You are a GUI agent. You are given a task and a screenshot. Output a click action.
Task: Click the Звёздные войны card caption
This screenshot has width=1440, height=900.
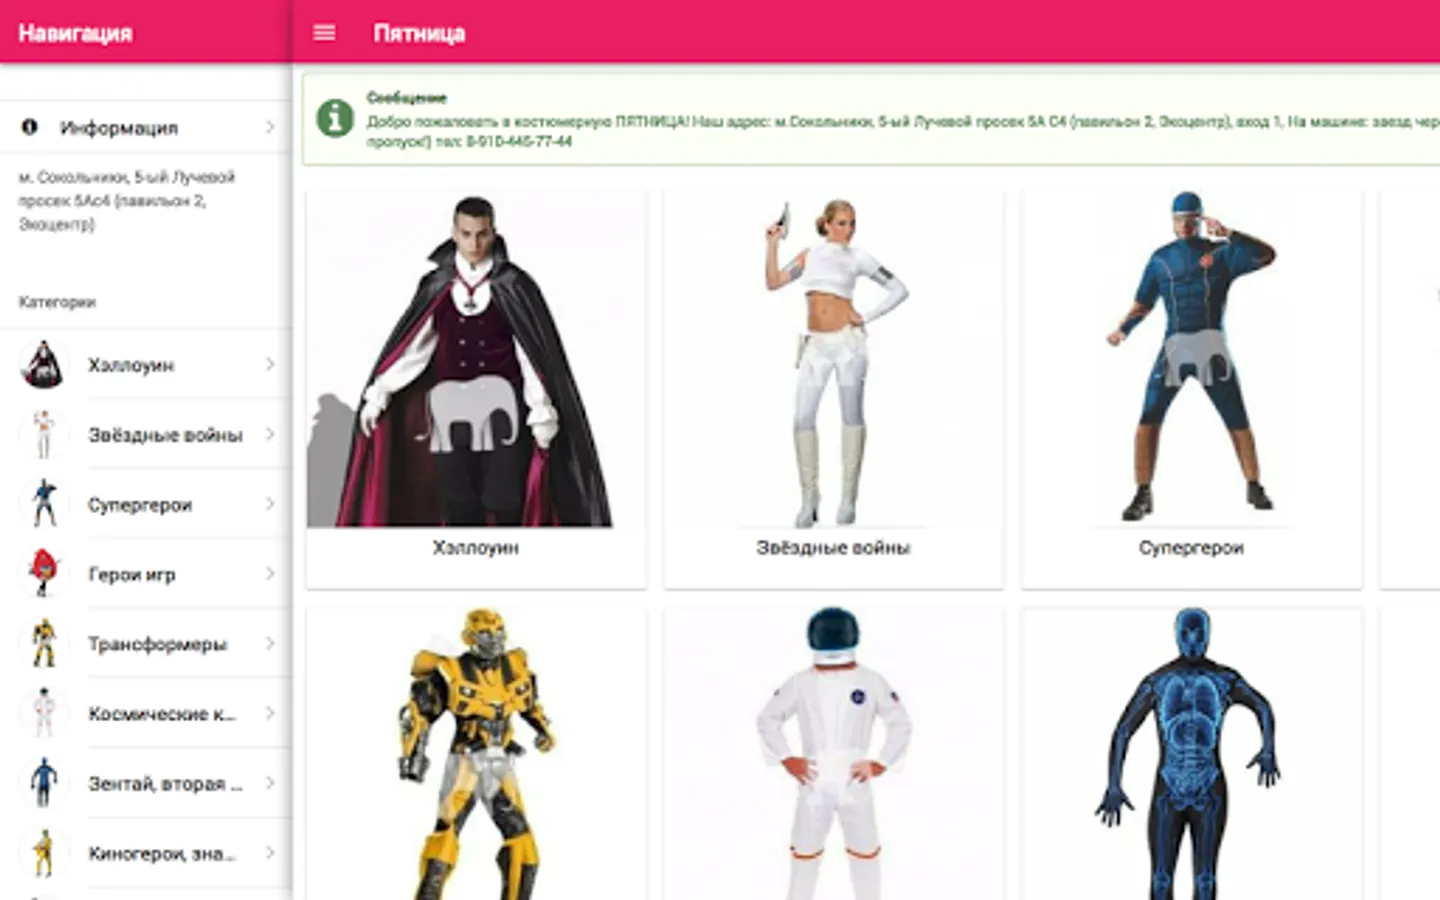pos(833,547)
